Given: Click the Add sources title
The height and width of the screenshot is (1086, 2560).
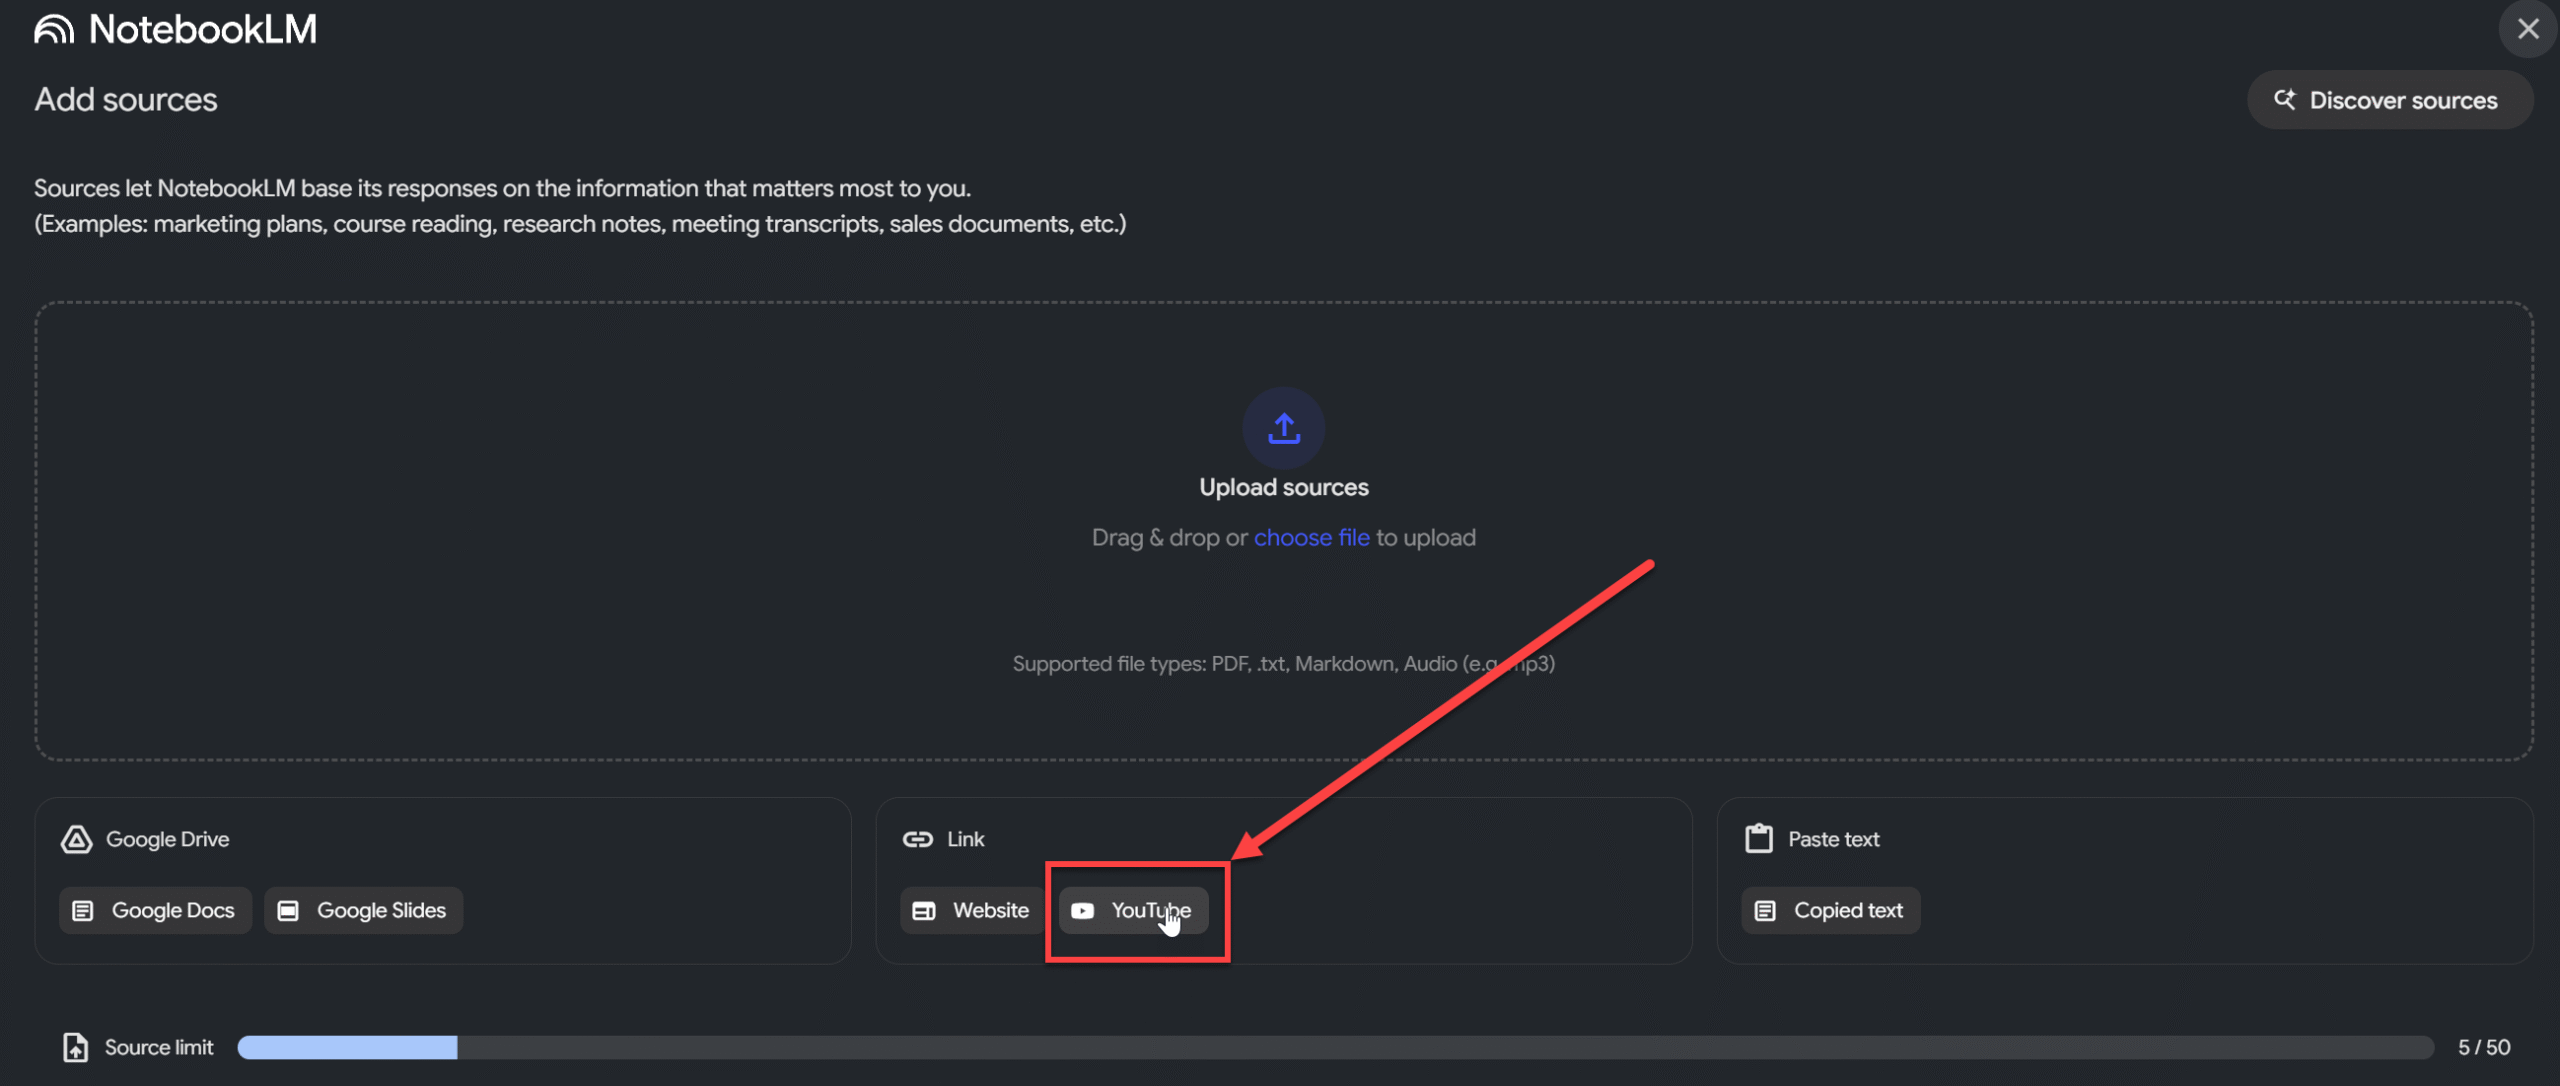Looking at the screenshot, I should [x=126, y=99].
